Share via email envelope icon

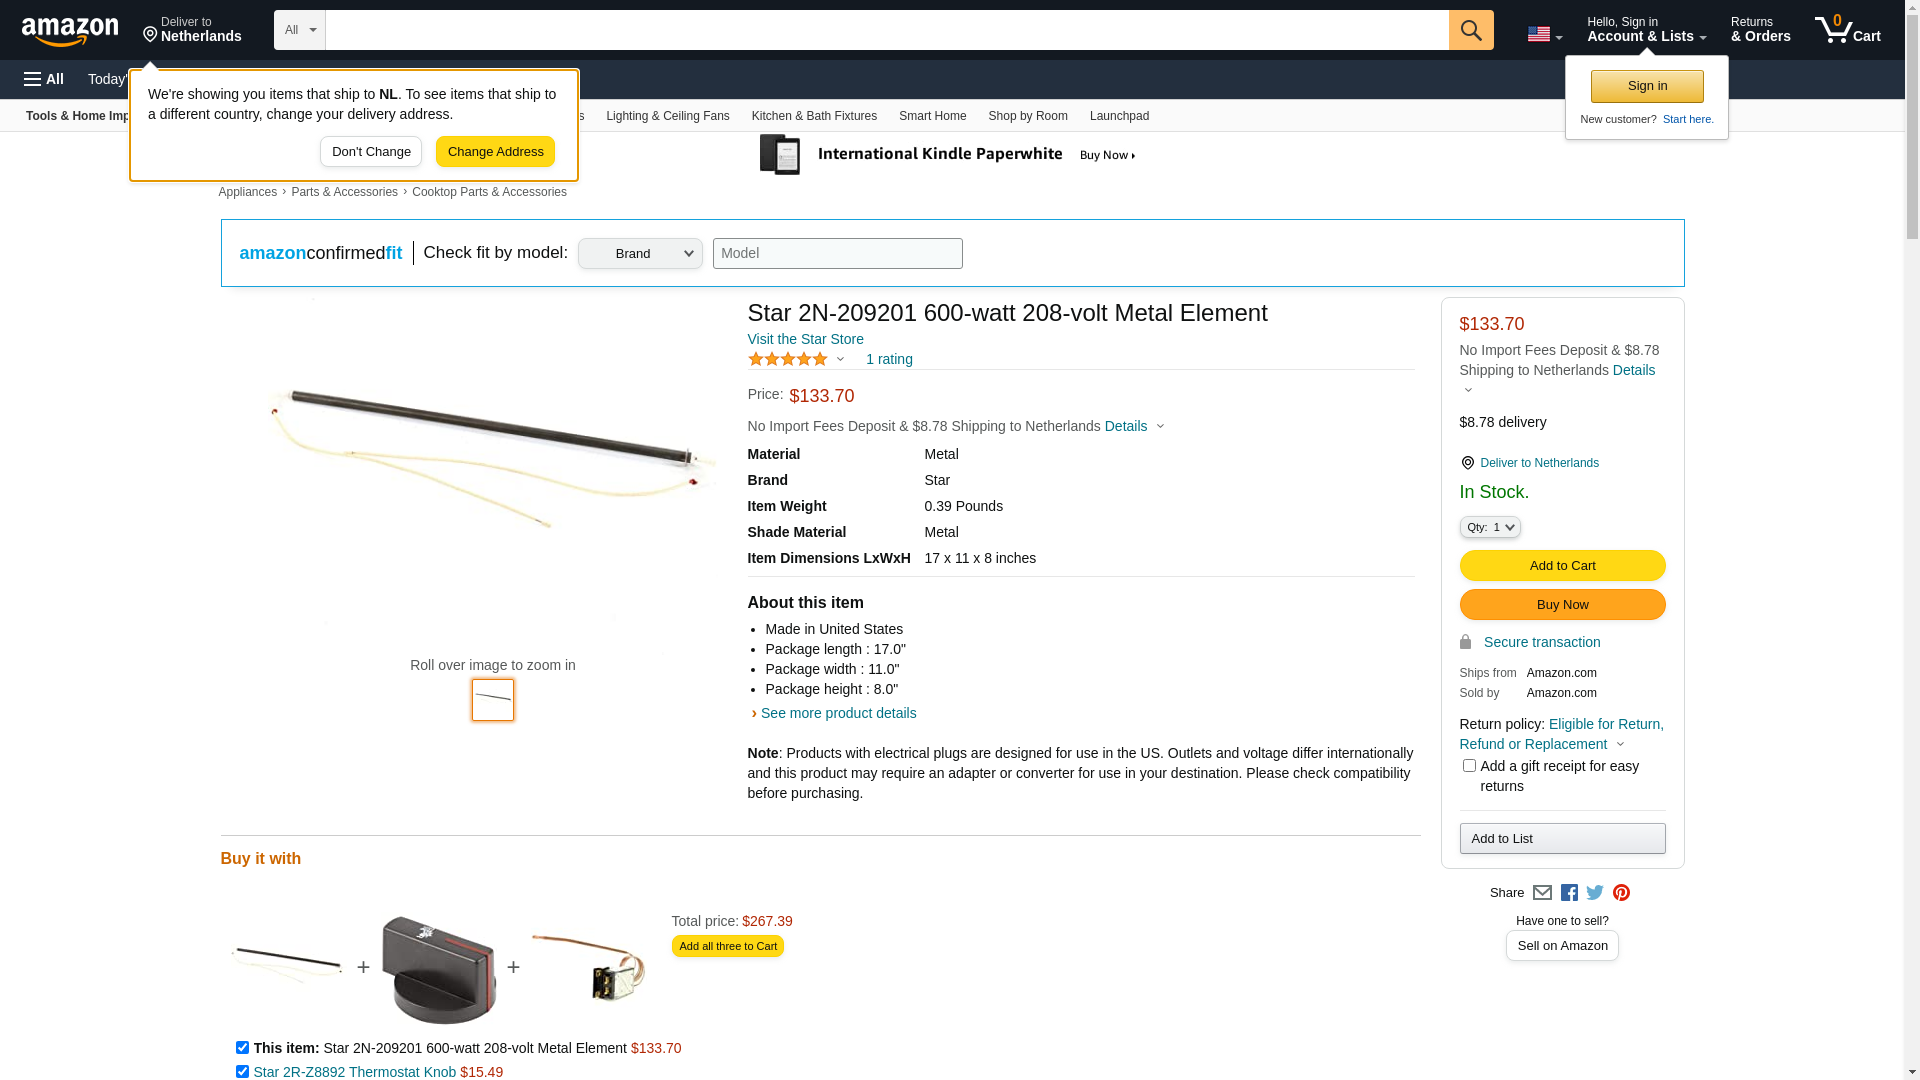[x=1542, y=893]
